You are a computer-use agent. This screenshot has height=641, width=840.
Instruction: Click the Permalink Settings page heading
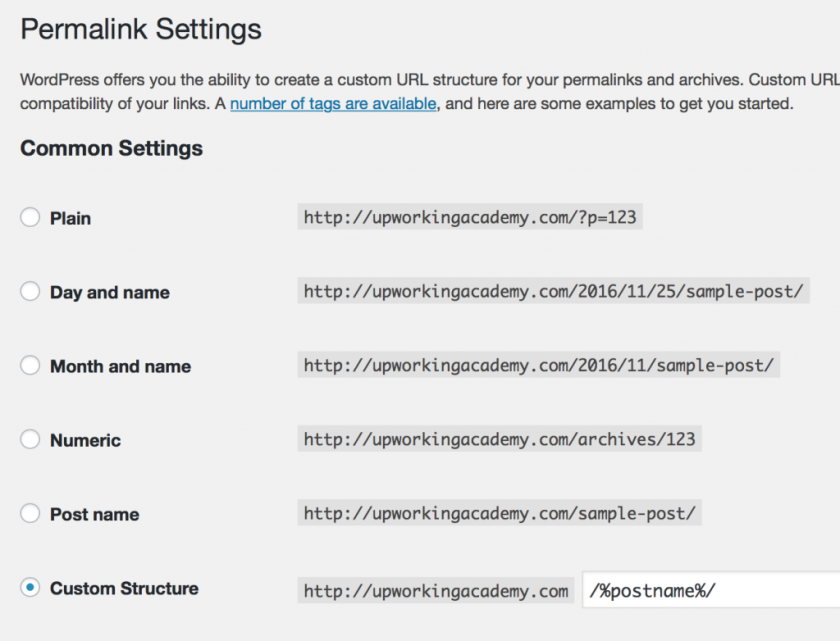(141, 29)
